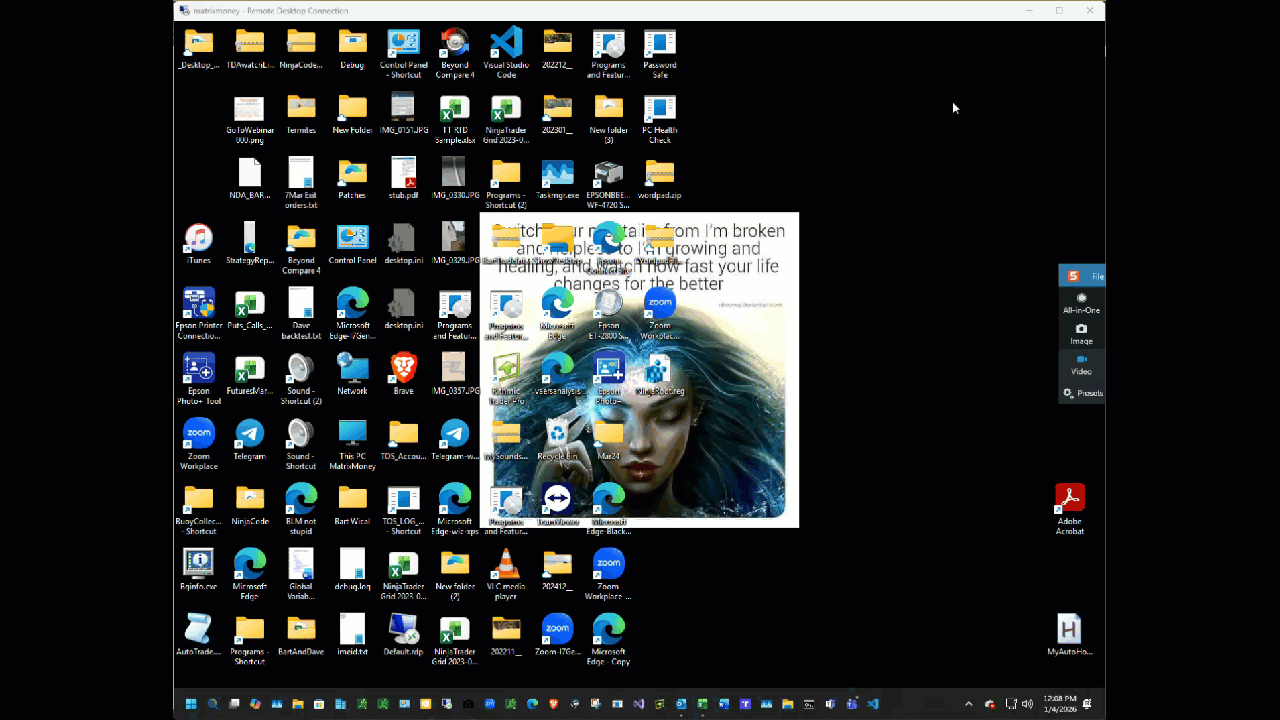Open the Recycle Bin

coord(557,434)
